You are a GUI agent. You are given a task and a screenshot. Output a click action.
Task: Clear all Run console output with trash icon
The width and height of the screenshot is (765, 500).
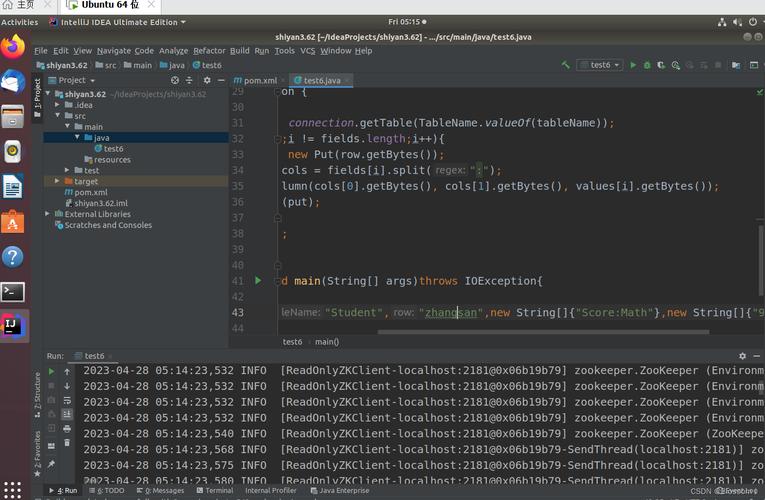pyautogui.click(x=67, y=443)
